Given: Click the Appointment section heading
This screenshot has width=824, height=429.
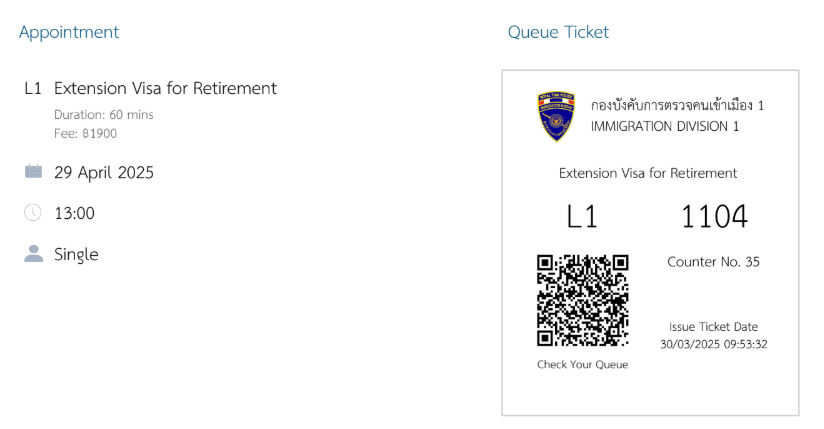Looking at the screenshot, I should tap(69, 32).
